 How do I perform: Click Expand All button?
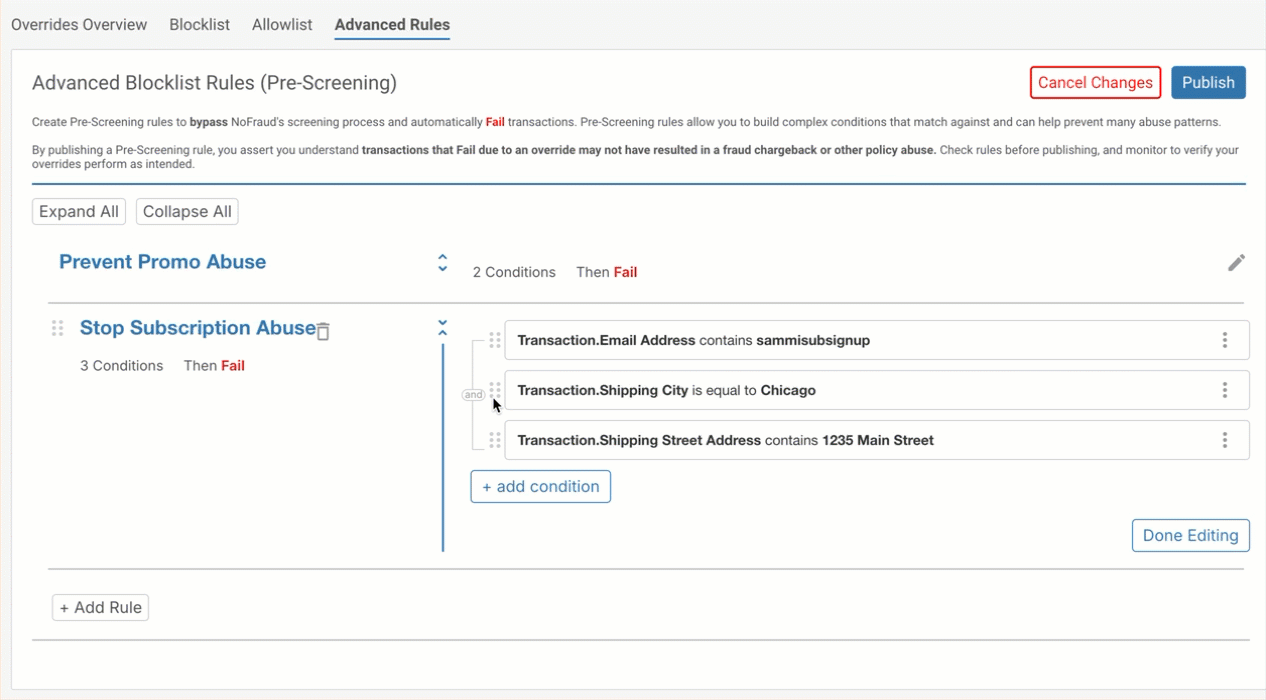tap(79, 212)
